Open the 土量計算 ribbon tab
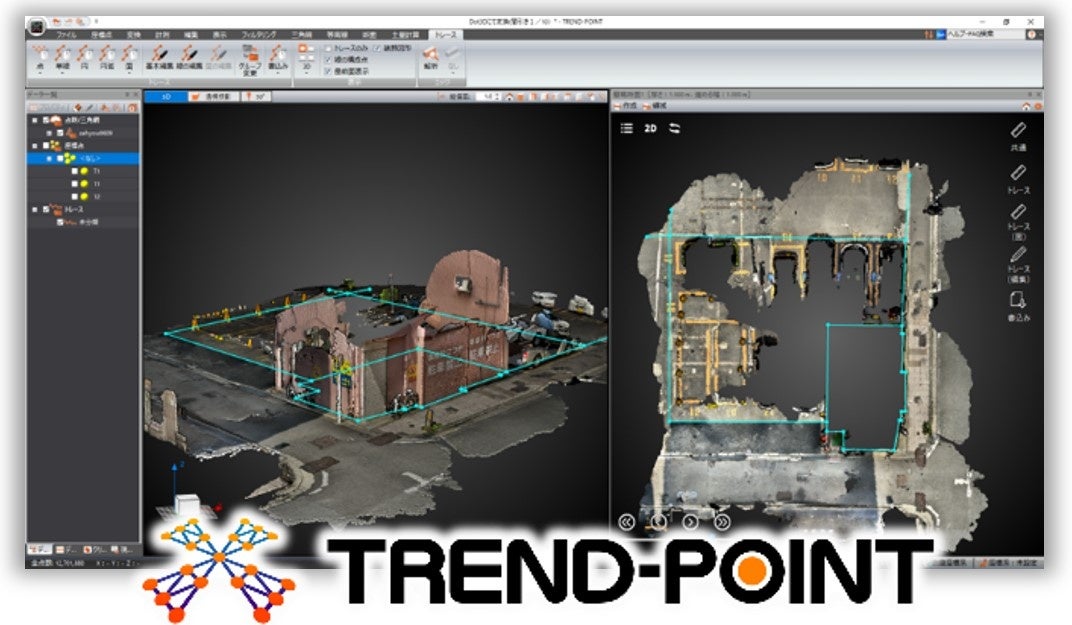This screenshot has height=625, width=1072. tap(405, 35)
